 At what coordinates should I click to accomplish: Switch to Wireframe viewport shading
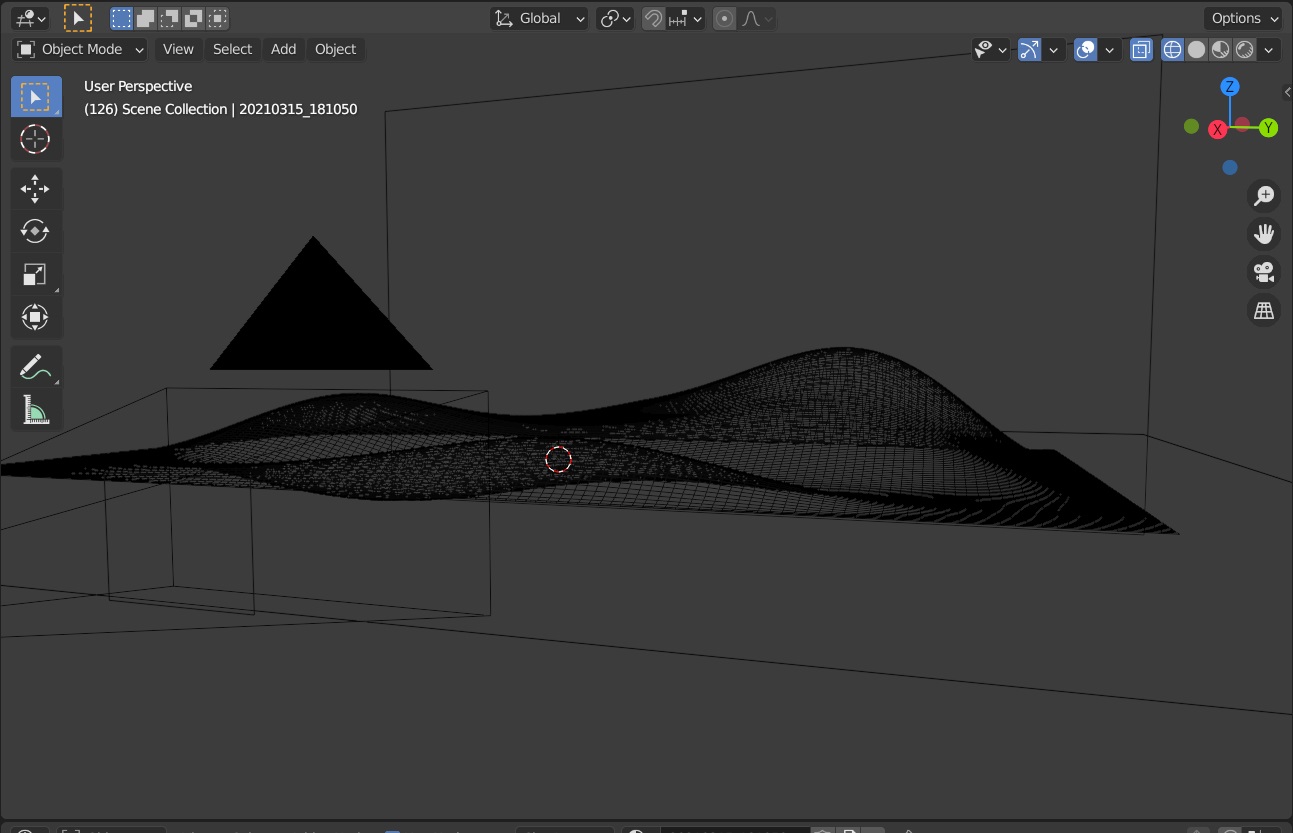pyautogui.click(x=1172, y=49)
